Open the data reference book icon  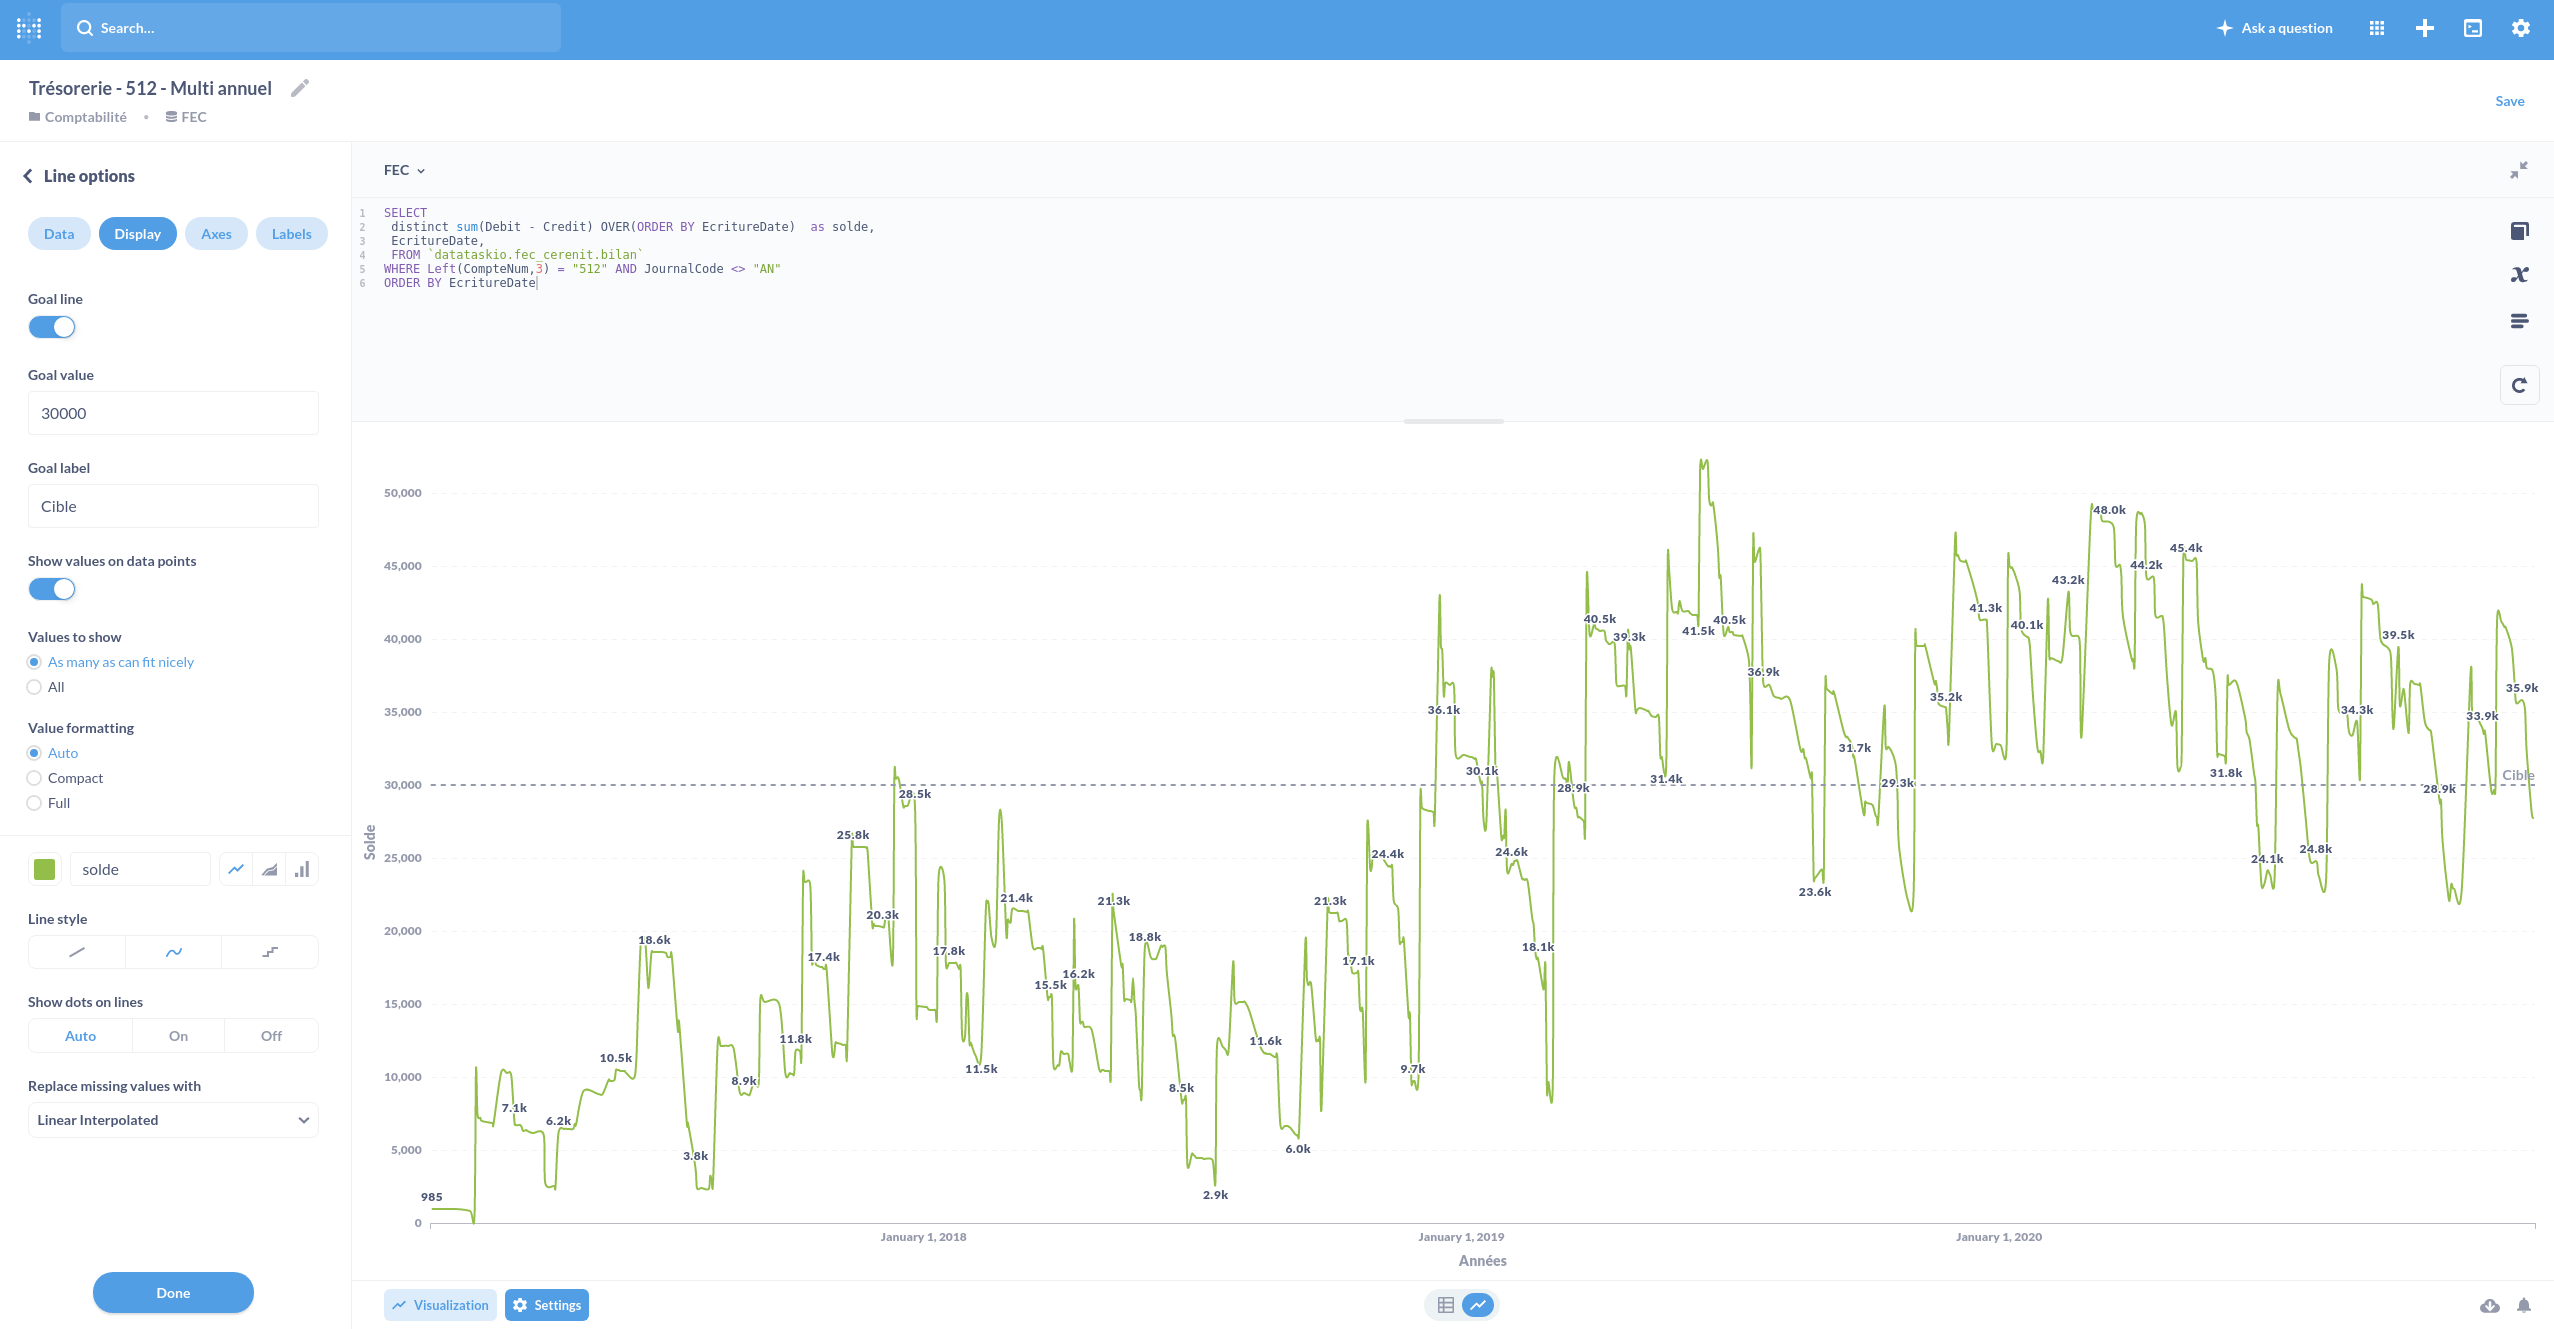tap(2519, 232)
